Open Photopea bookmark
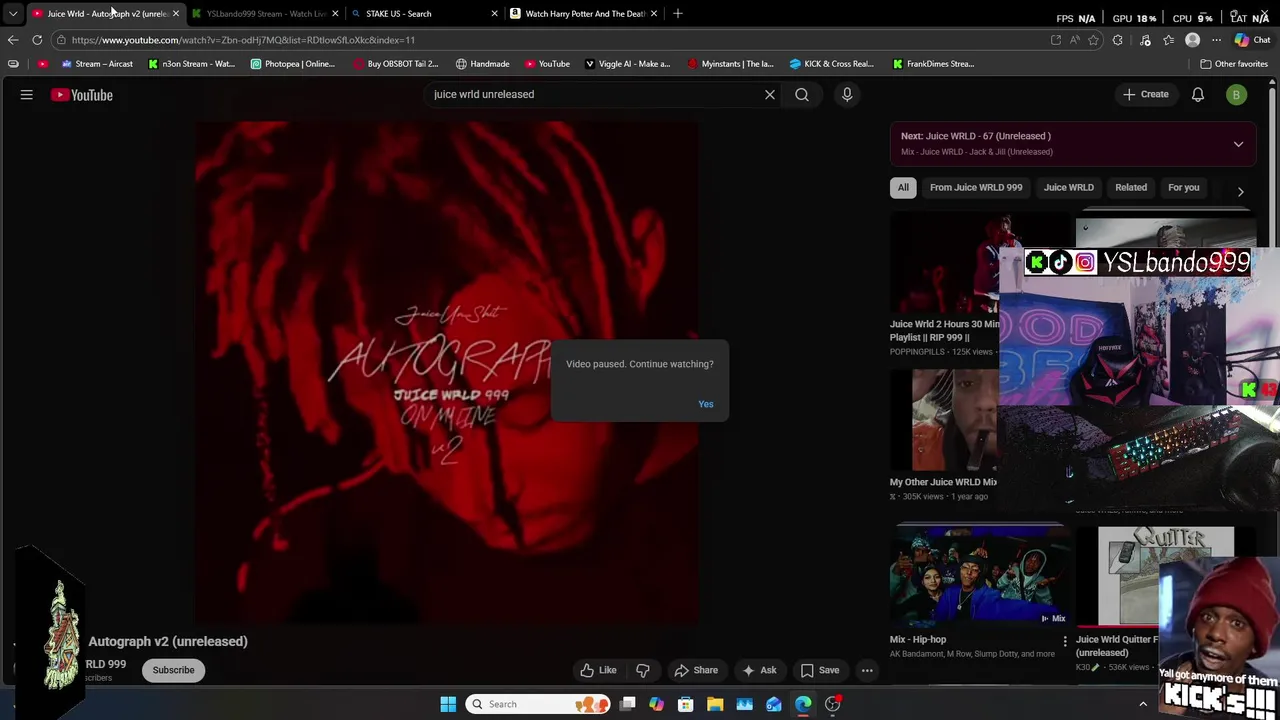Image resolution: width=1280 pixels, height=720 pixels. (292, 64)
